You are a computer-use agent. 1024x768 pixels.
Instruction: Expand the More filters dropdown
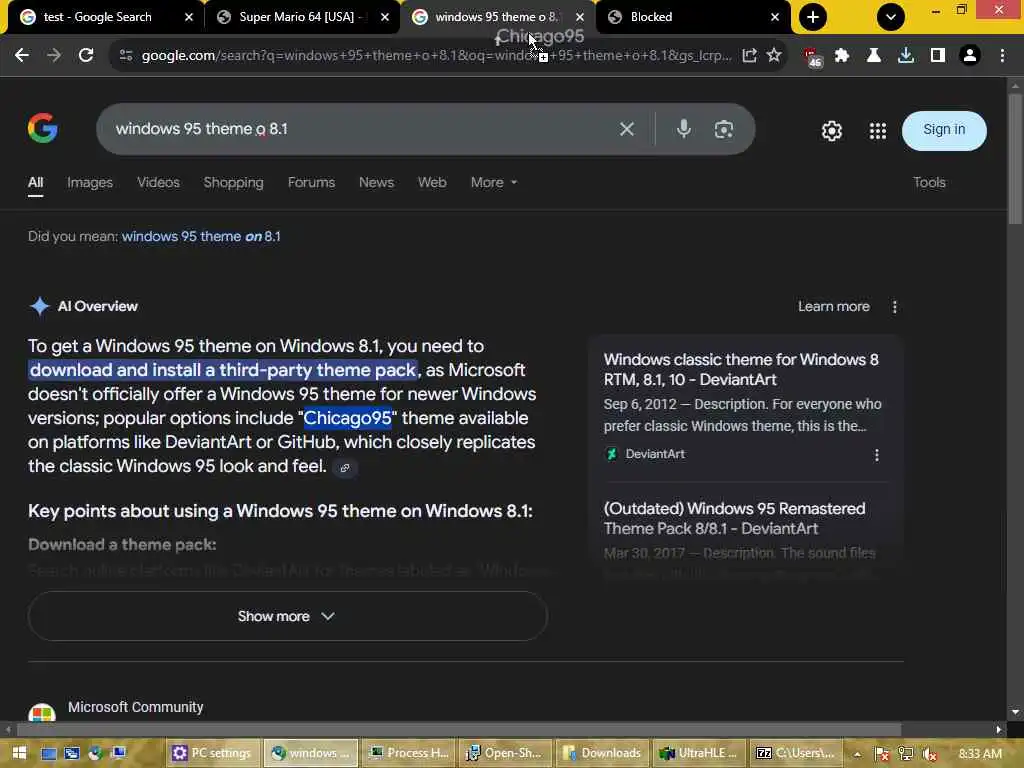494,183
